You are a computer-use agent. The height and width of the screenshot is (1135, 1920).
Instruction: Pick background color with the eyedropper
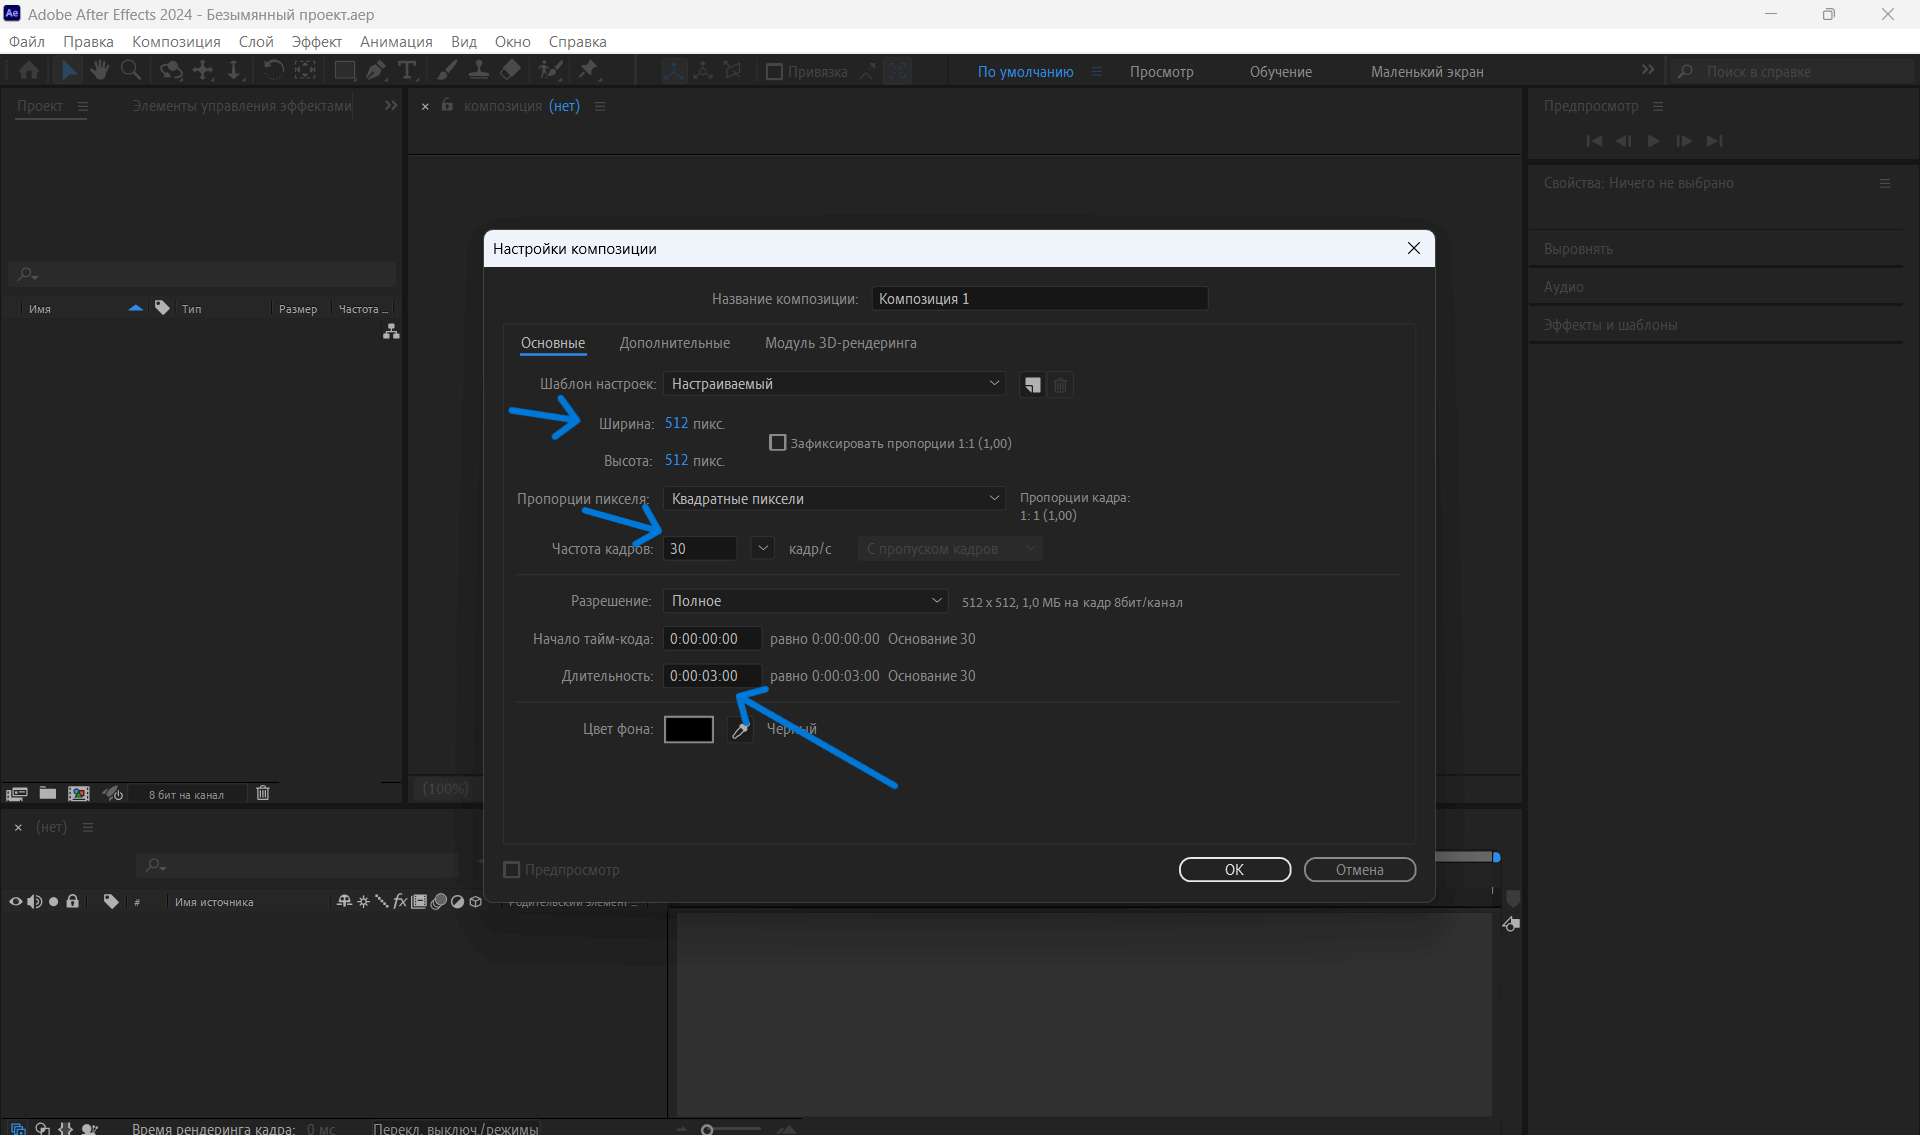pyautogui.click(x=740, y=730)
